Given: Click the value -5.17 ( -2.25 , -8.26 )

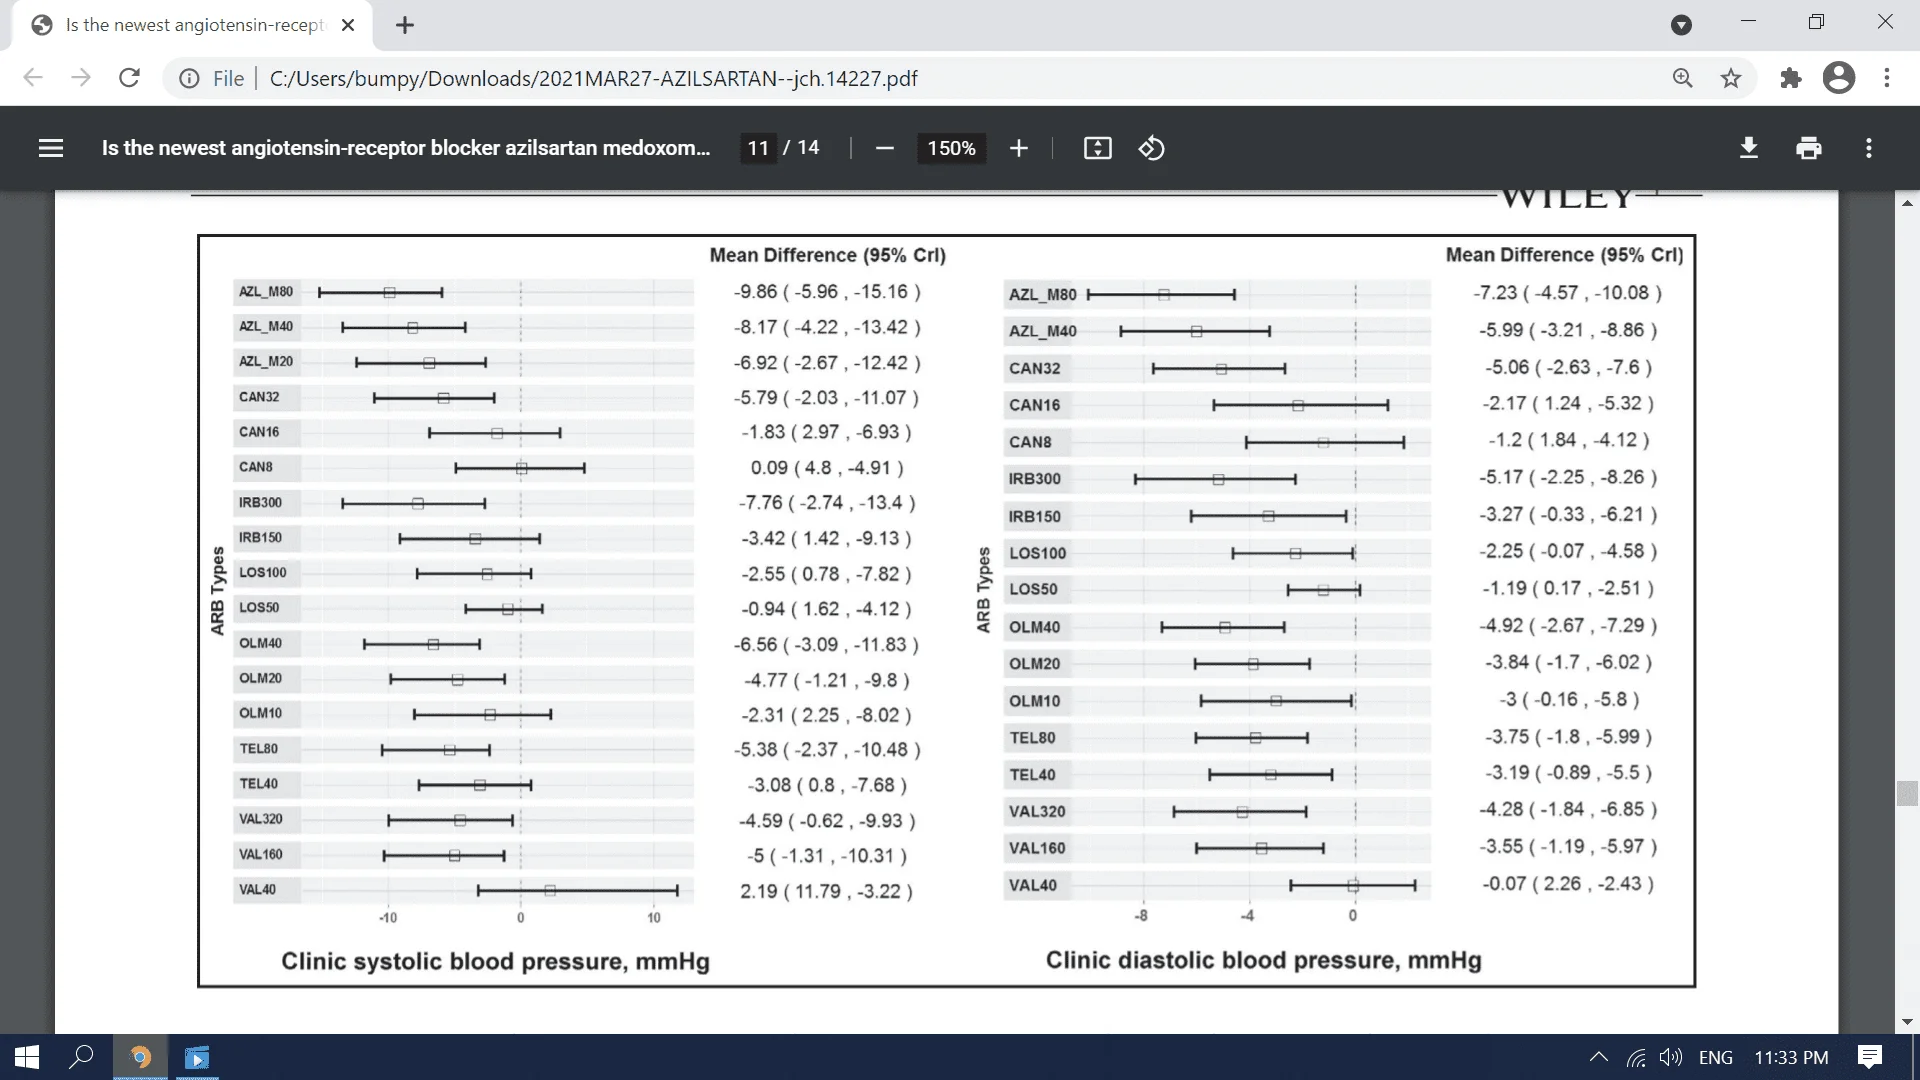Looking at the screenshot, I should tap(1567, 478).
